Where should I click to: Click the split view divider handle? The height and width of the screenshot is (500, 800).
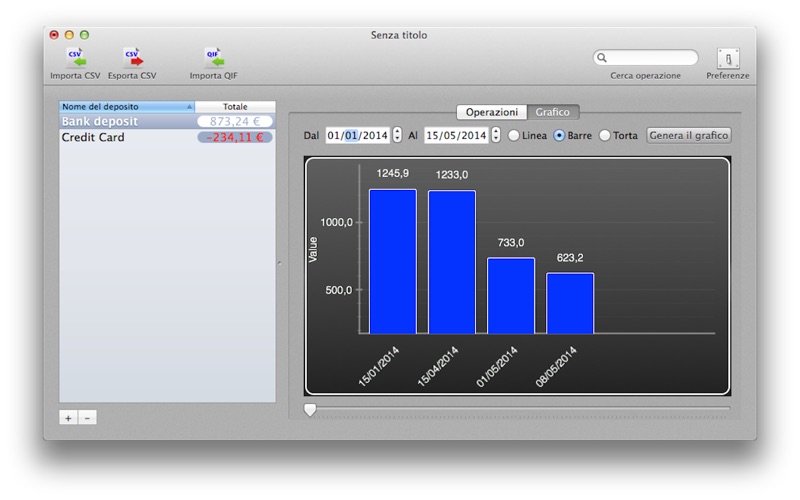280,263
